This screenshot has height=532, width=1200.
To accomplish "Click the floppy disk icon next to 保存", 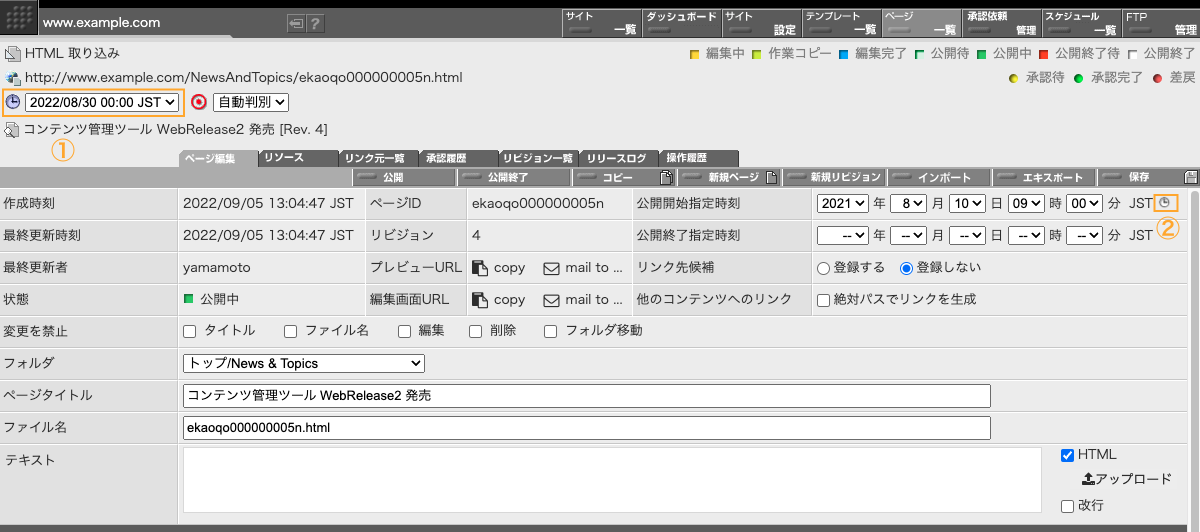I will [x=1190, y=177].
